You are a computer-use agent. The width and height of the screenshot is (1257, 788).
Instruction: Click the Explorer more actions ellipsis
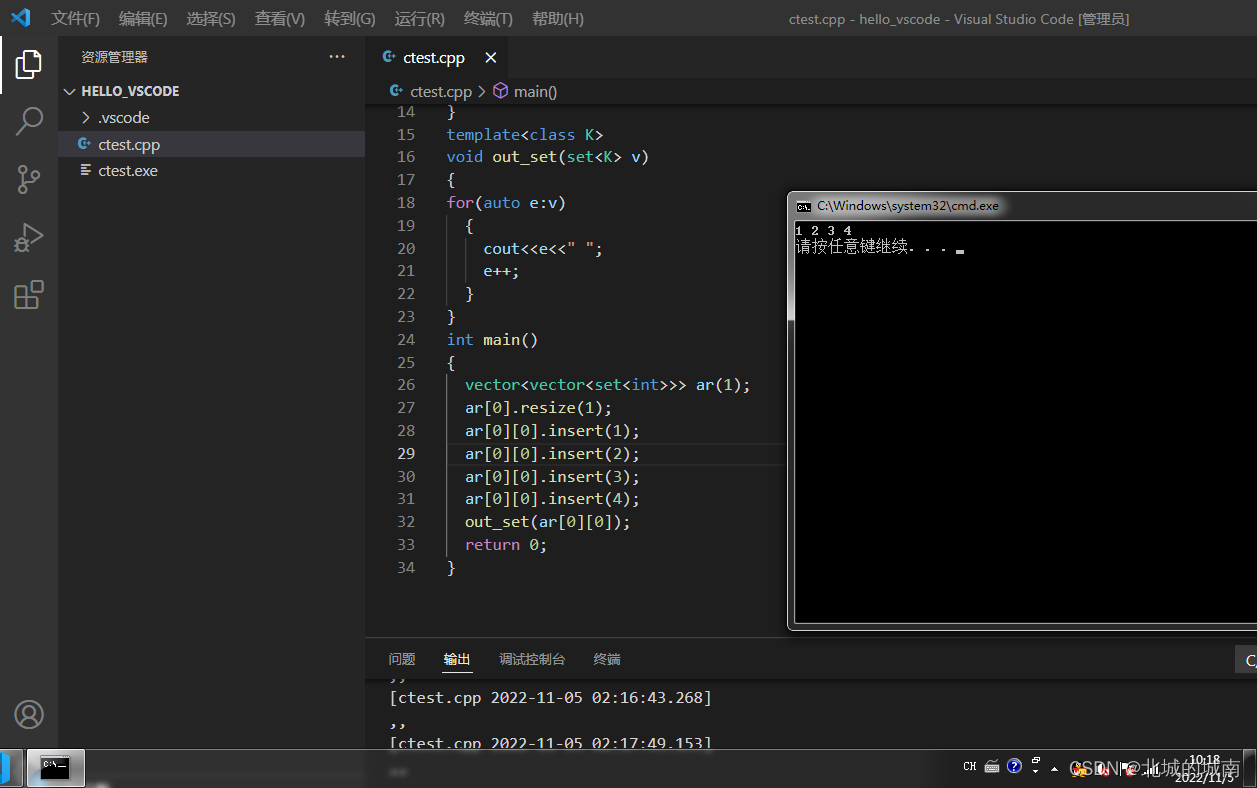pyautogui.click(x=337, y=57)
